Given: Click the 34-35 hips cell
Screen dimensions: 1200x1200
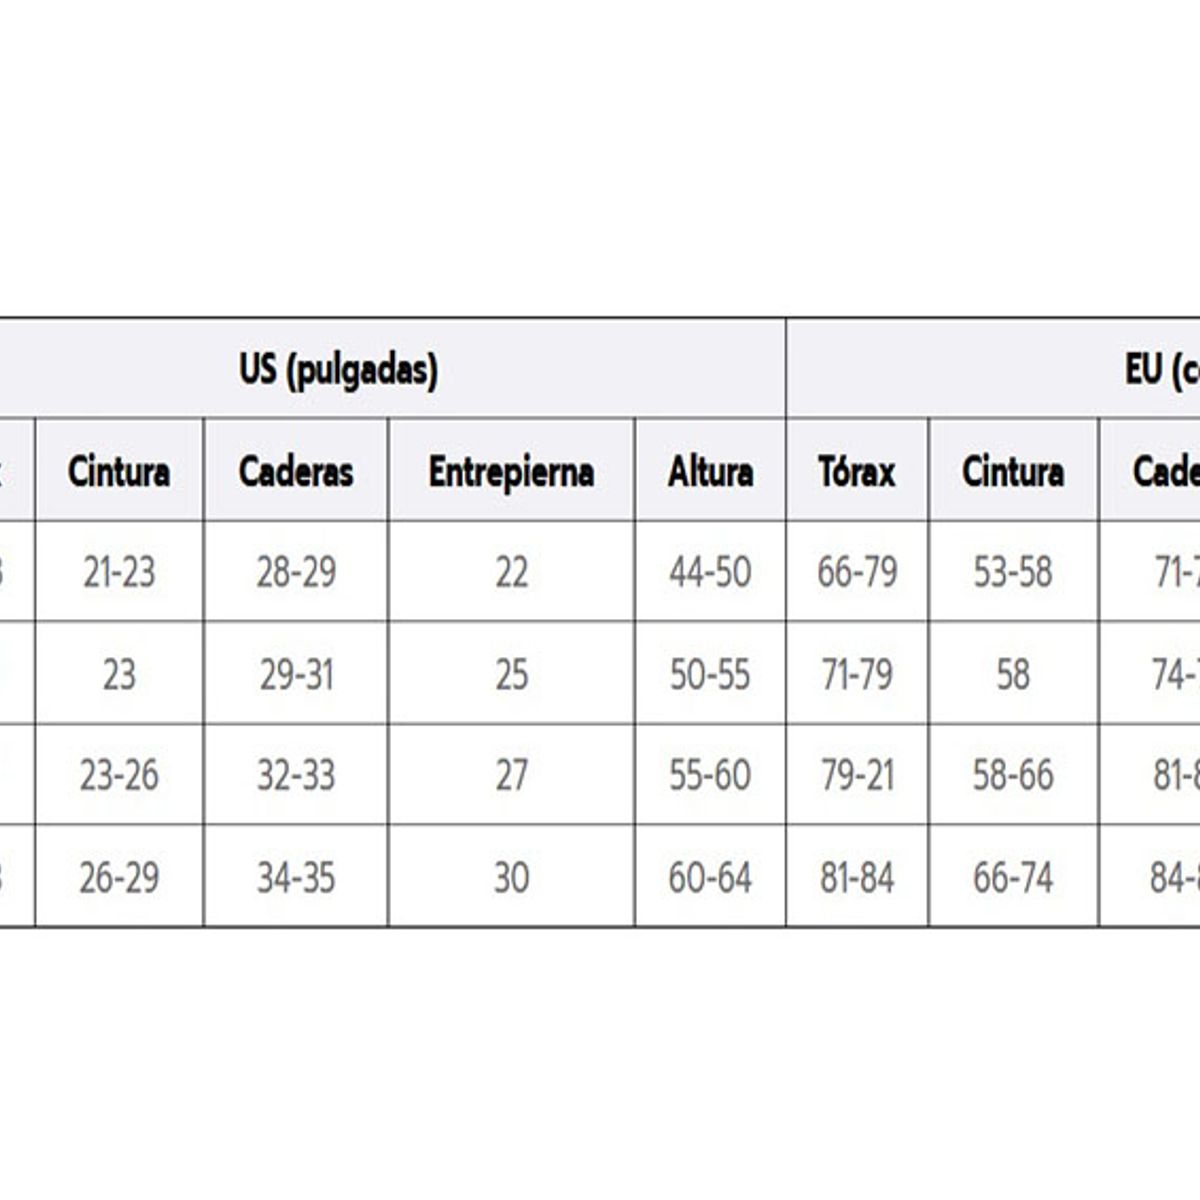Looking at the screenshot, I should point(296,878).
